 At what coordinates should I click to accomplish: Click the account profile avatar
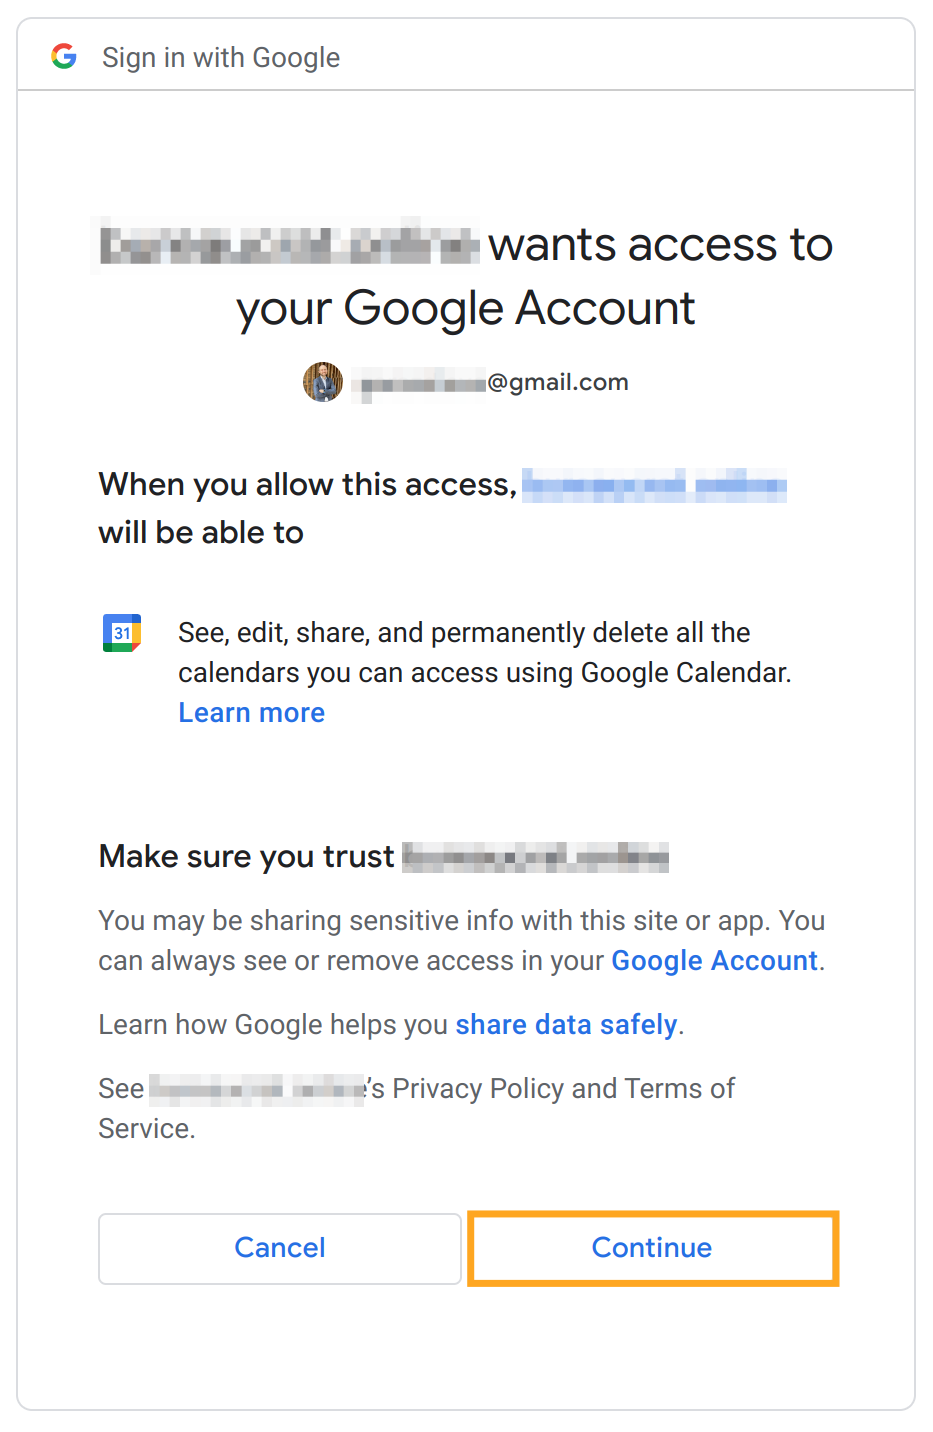[323, 382]
